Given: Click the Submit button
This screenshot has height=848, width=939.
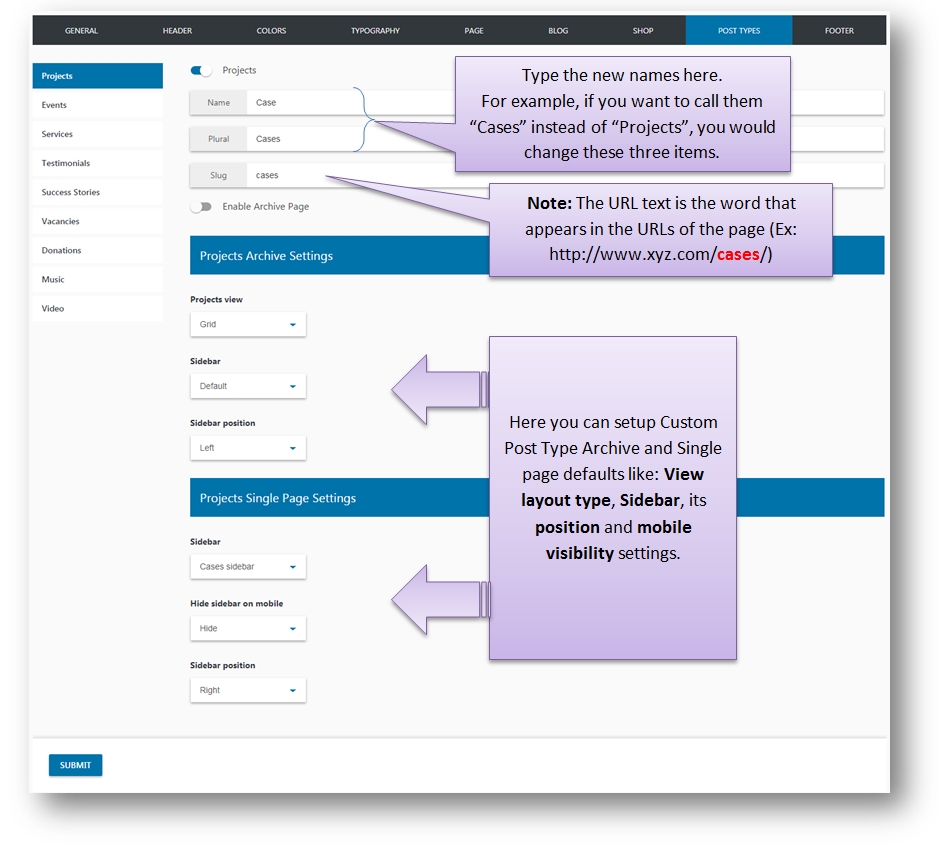Looking at the screenshot, I should [x=75, y=766].
